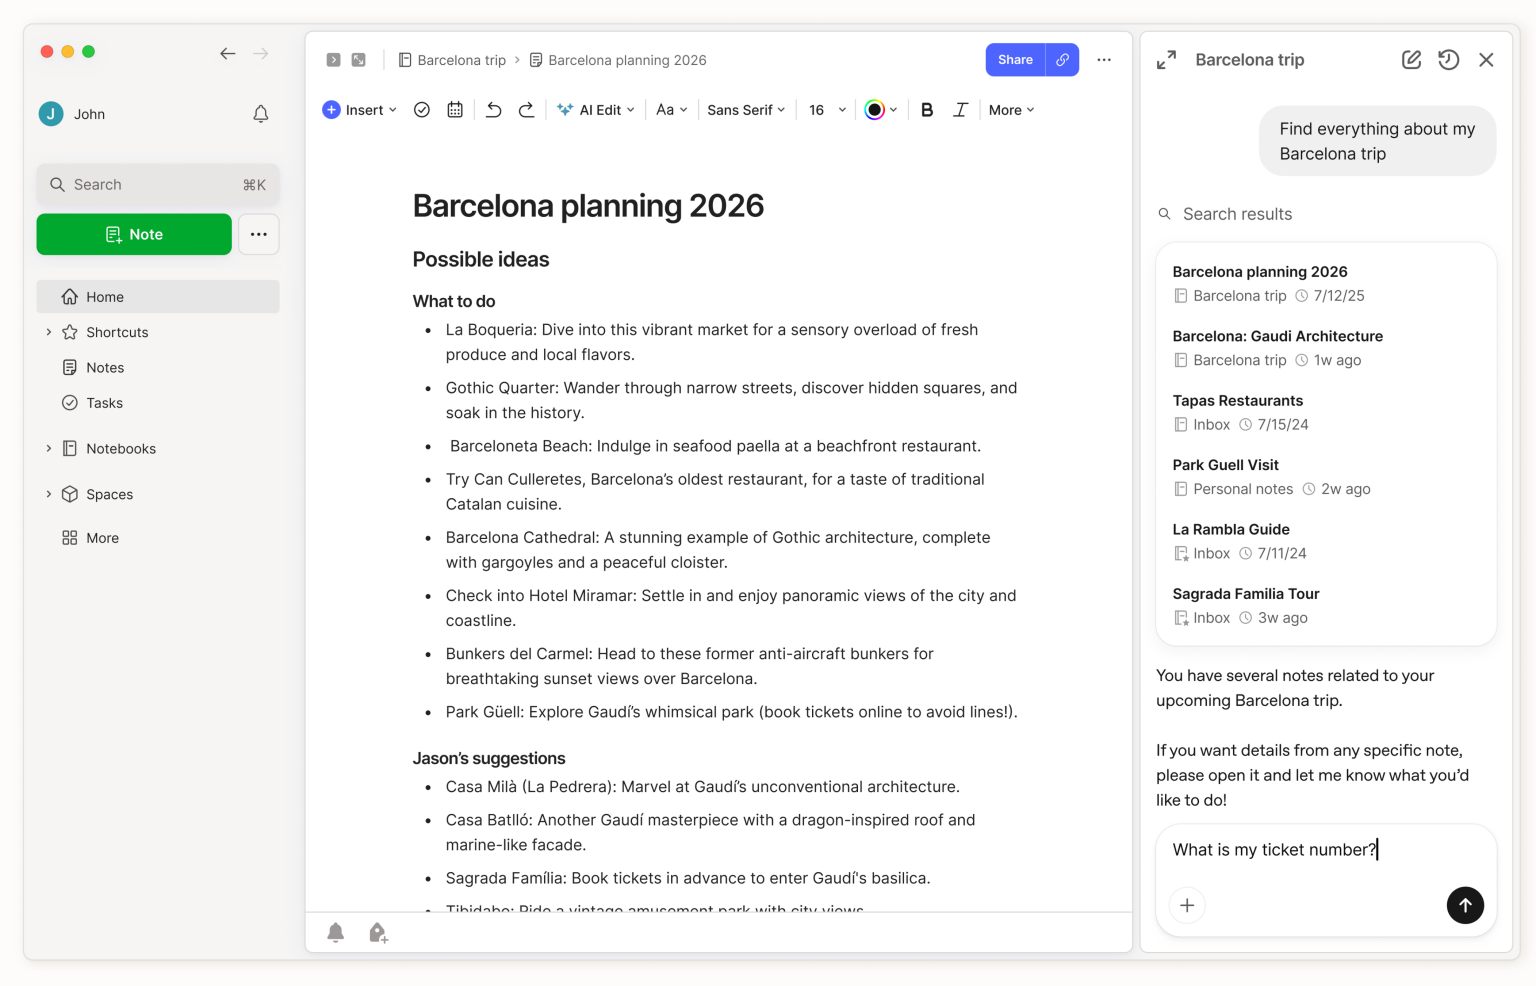The image size is (1536, 986).
Task: Open the font size dropdown
Action: pos(824,109)
